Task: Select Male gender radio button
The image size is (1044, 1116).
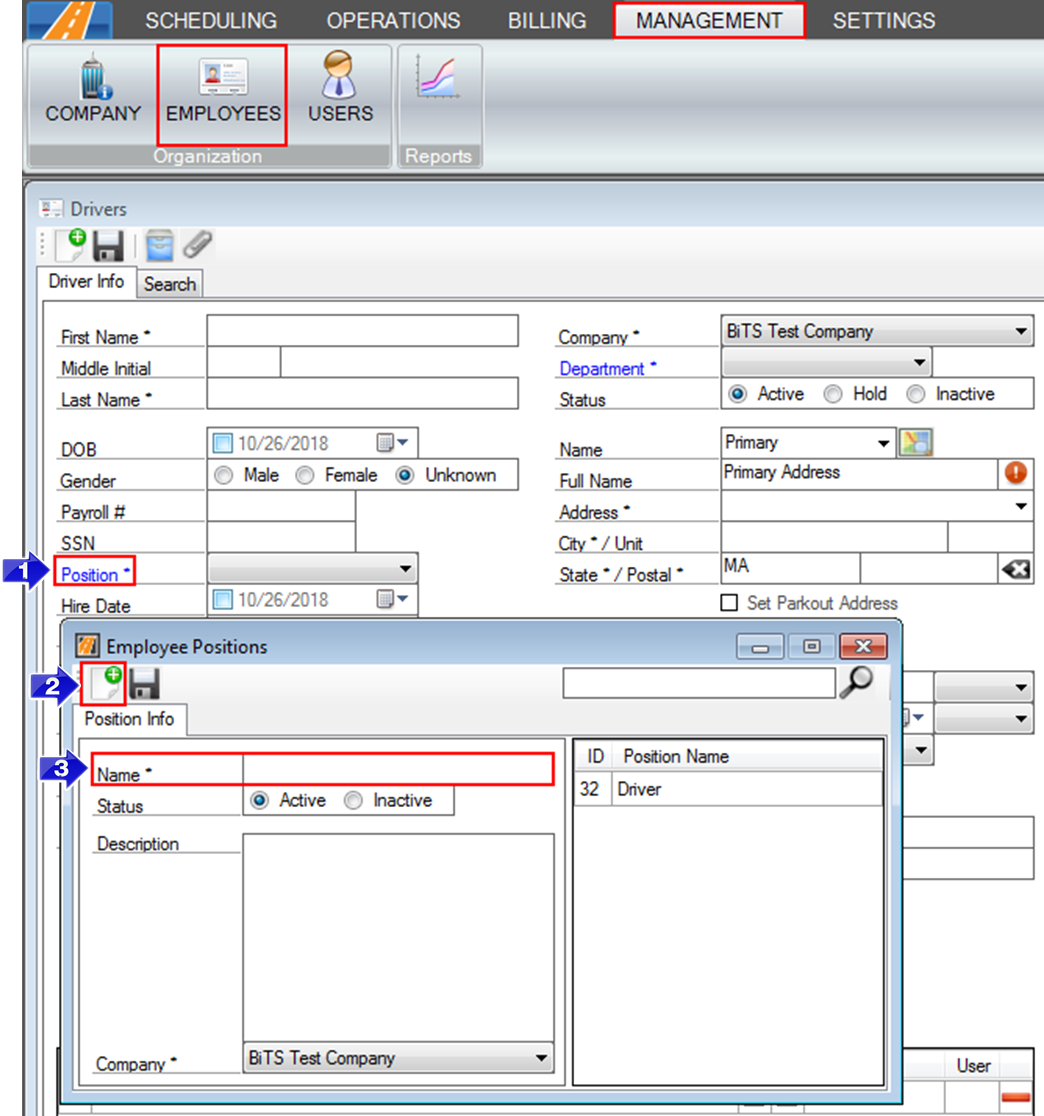Action: tap(223, 475)
